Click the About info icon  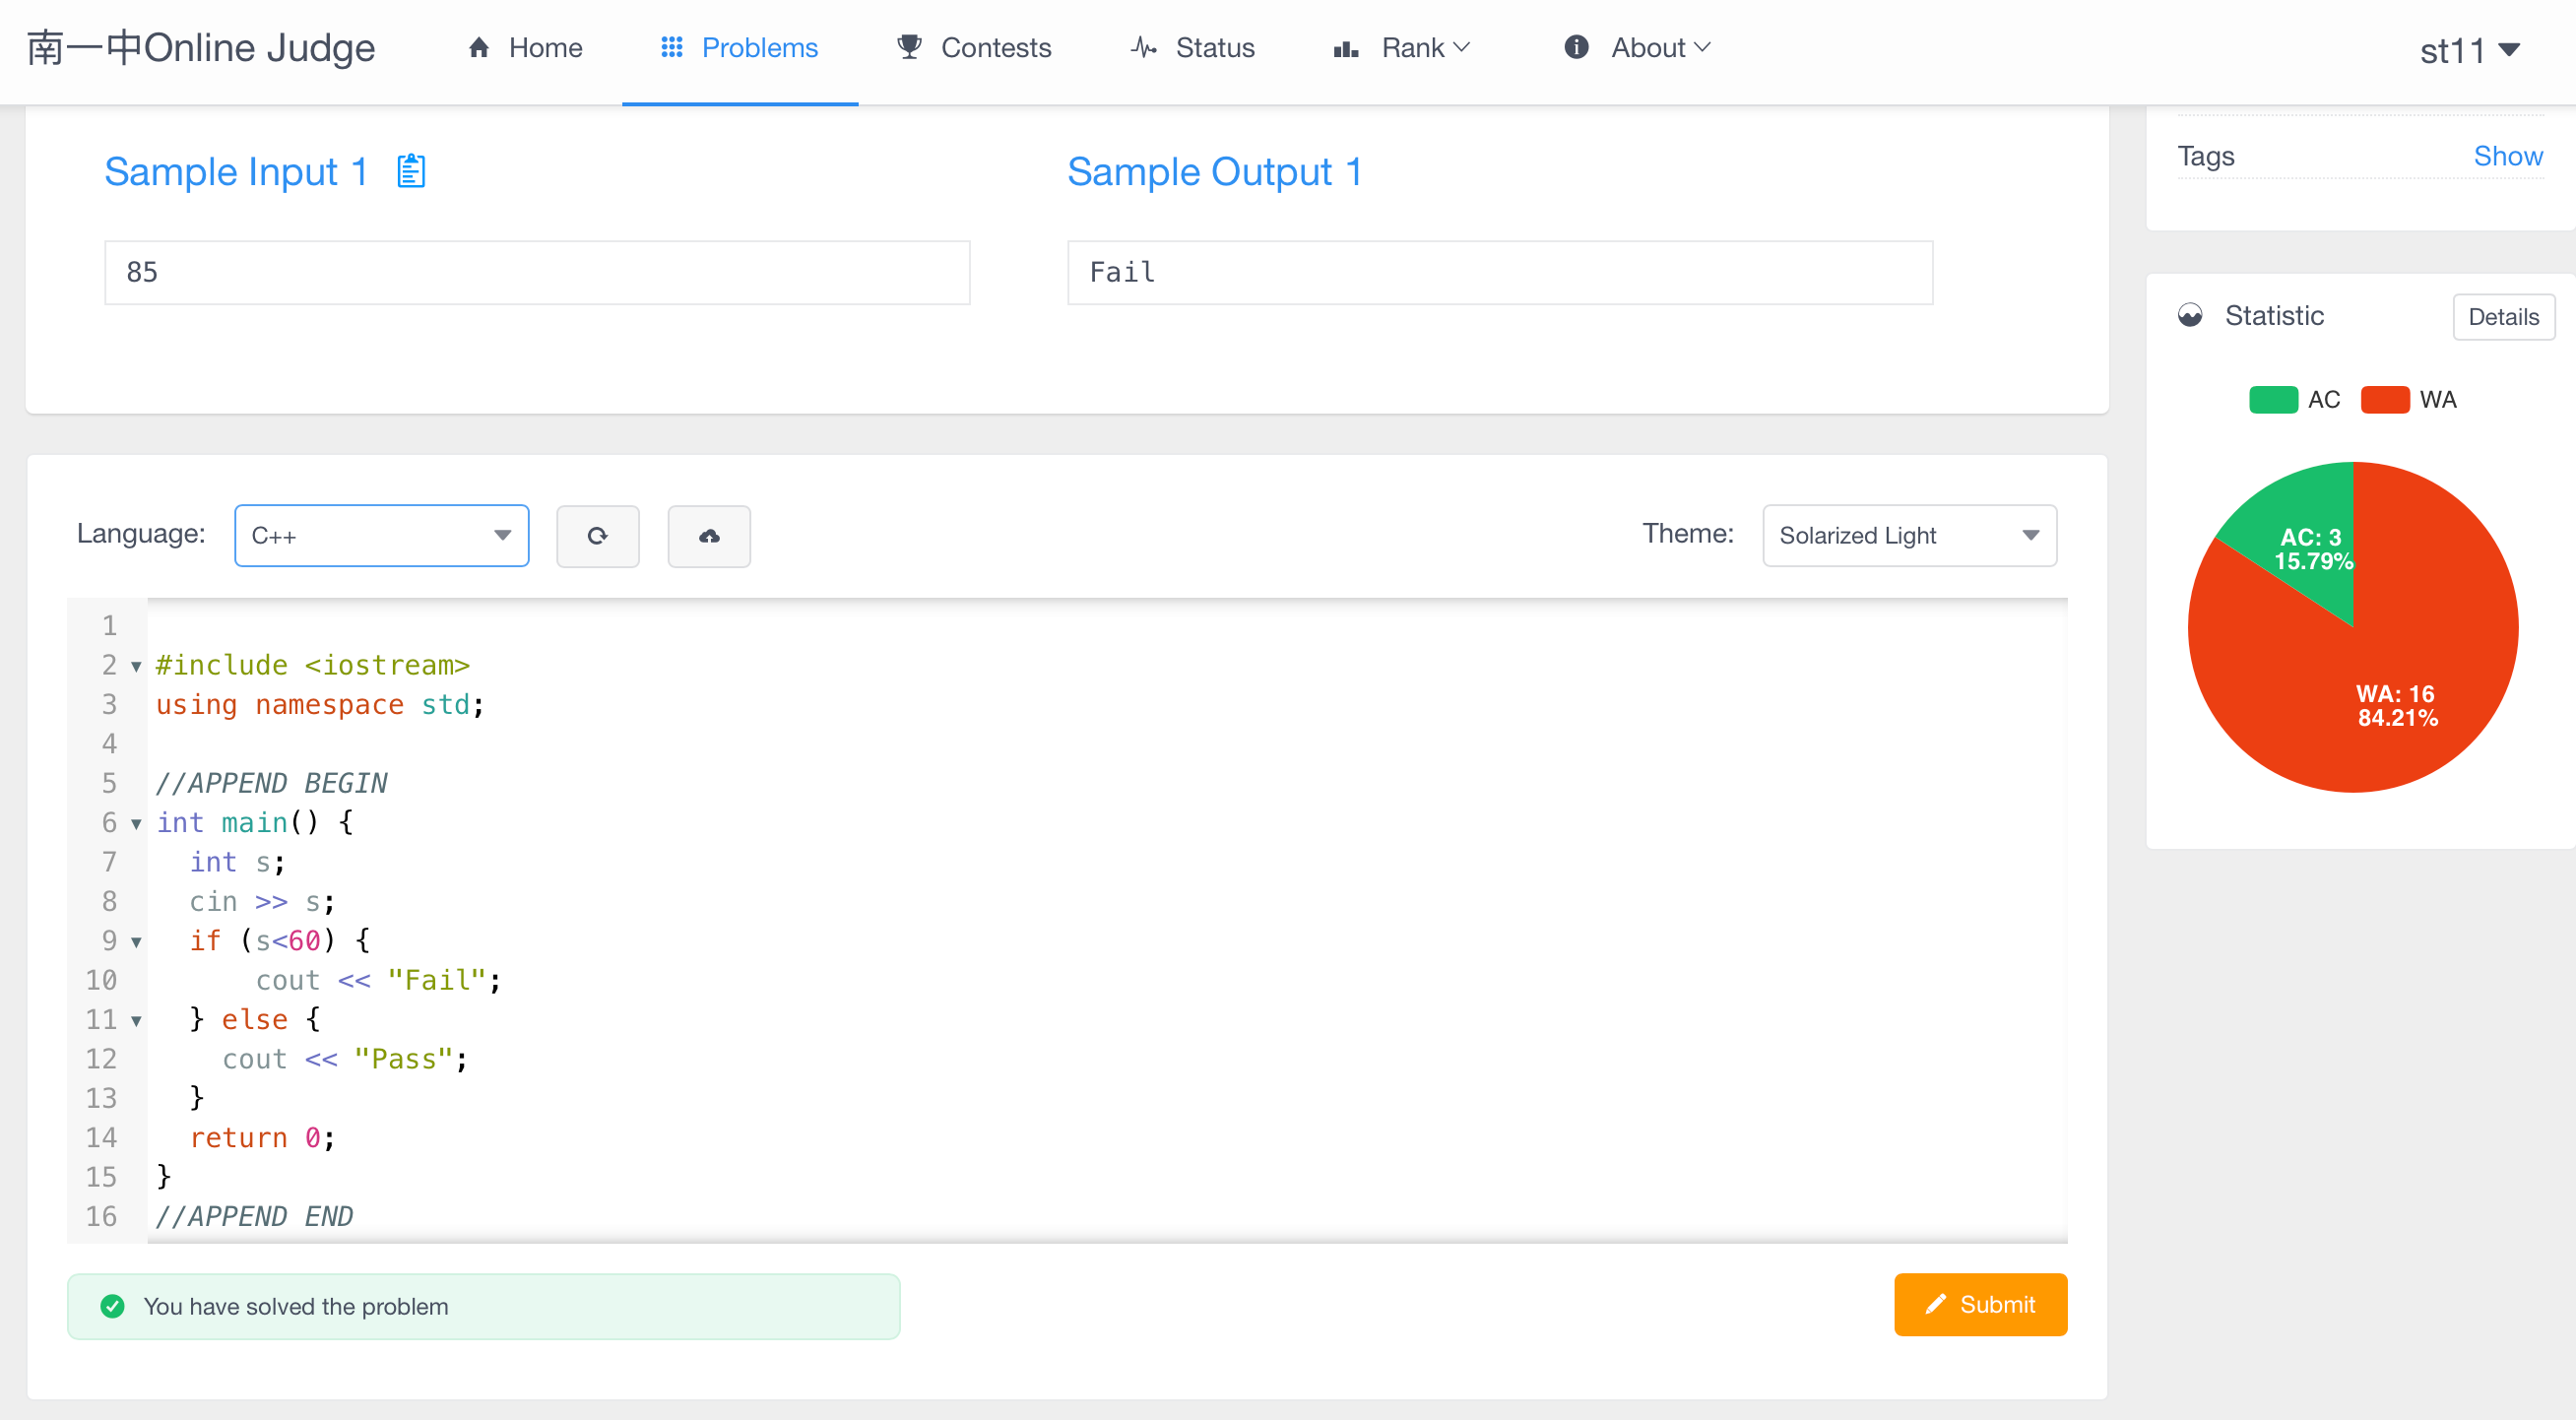click(1576, 47)
